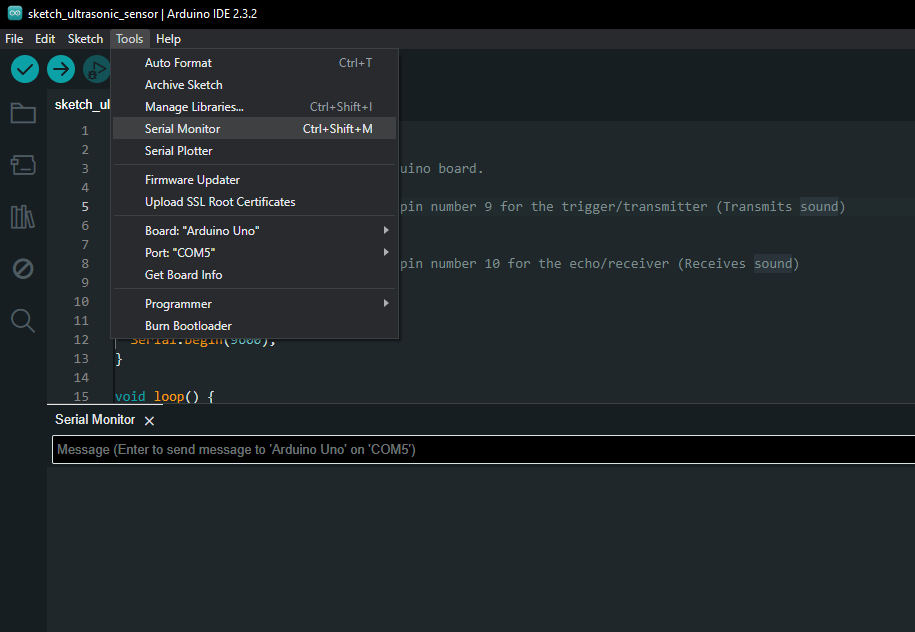
Task: Close the Serial Monitor tab
Action: coord(149,421)
